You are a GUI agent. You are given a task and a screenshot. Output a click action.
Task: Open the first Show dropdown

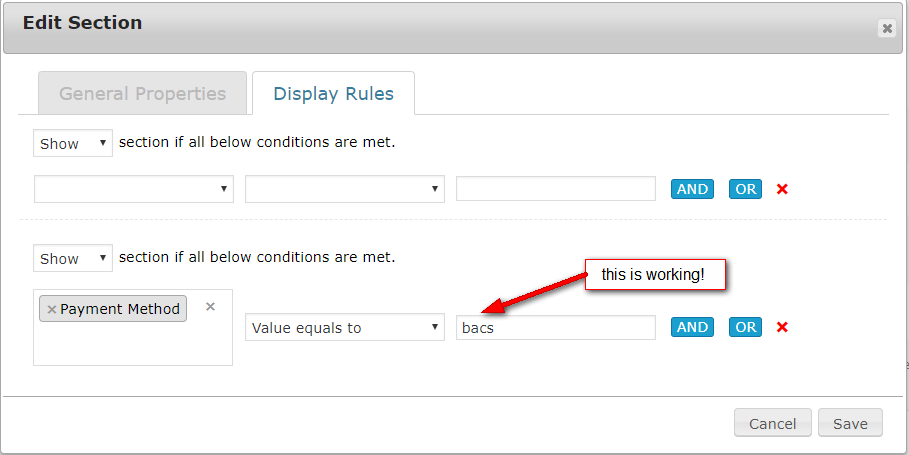coord(73,143)
